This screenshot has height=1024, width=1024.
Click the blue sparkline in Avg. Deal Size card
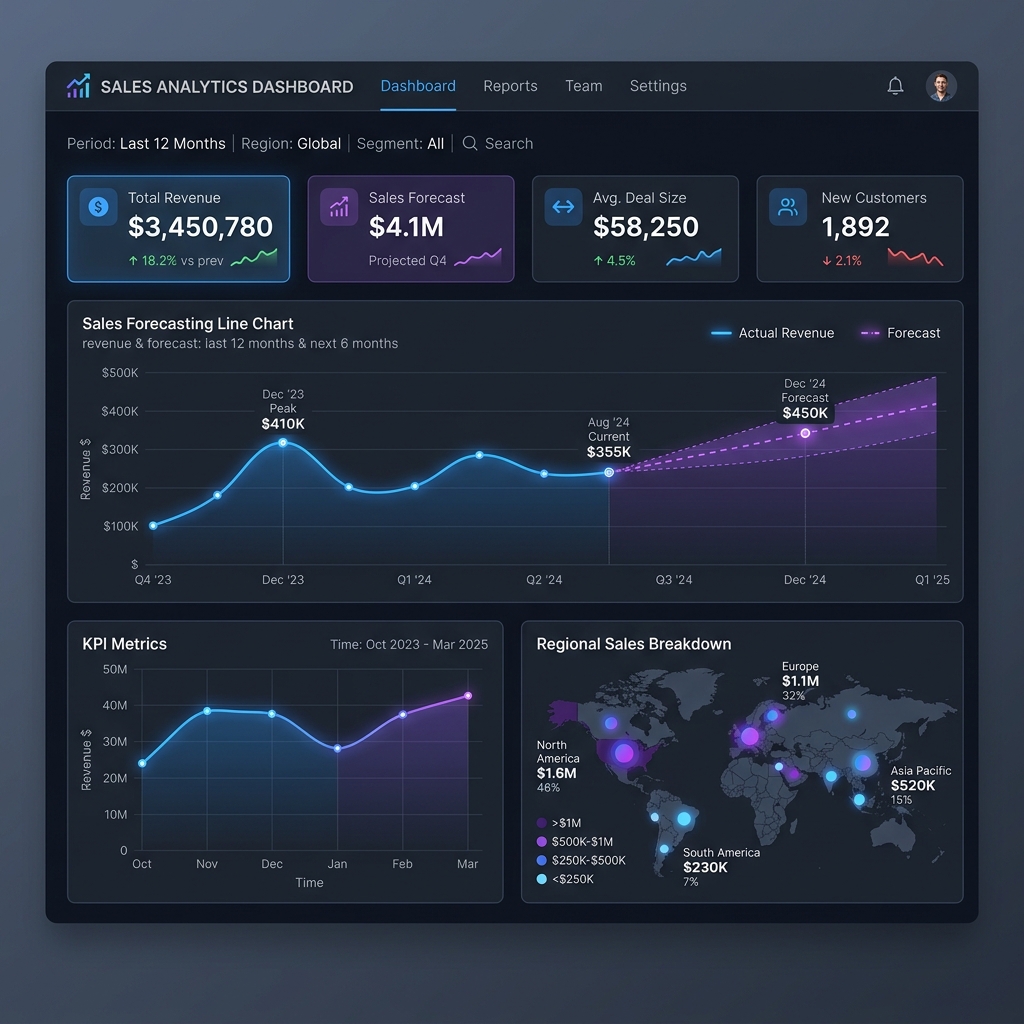pyautogui.click(x=694, y=257)
